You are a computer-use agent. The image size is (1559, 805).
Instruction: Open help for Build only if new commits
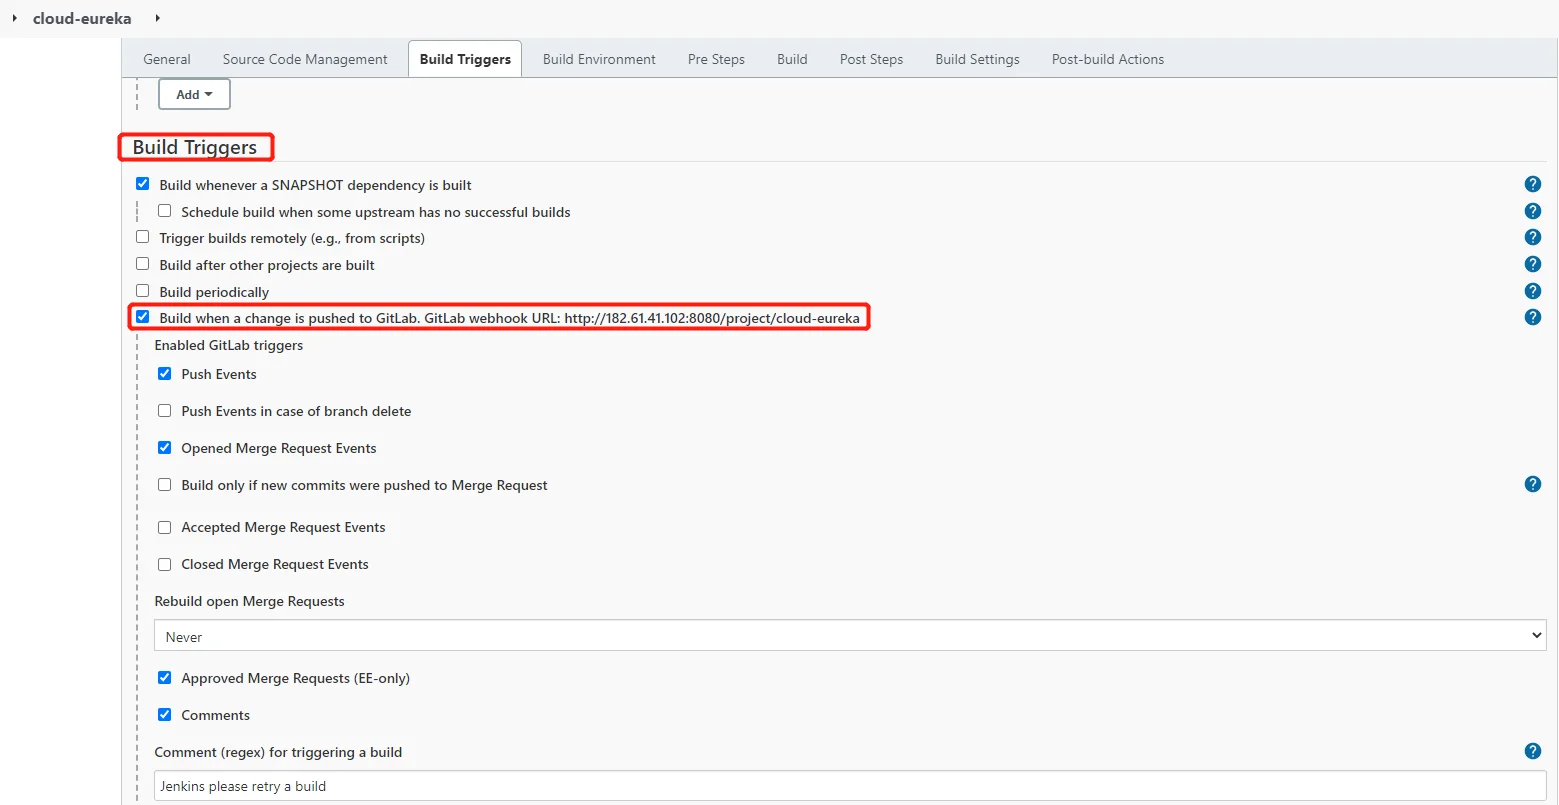(x=1532, y=484)
